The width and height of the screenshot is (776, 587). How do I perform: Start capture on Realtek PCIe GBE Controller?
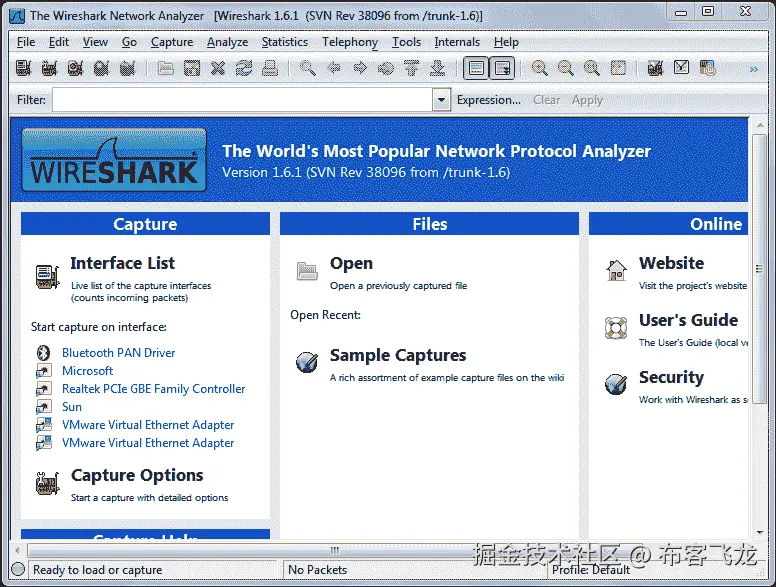click(x=153, y=389)
